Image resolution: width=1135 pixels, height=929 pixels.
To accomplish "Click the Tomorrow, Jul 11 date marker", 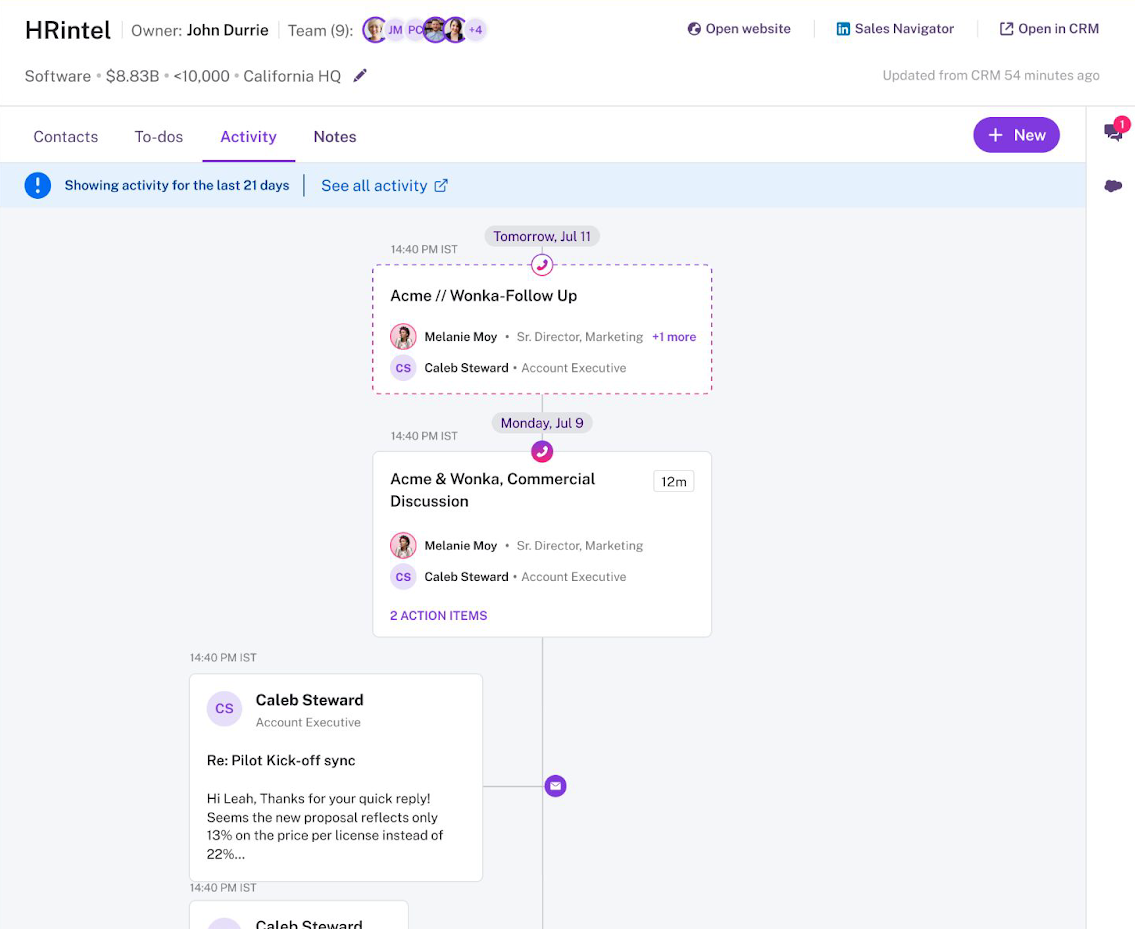I will [542, 236].
